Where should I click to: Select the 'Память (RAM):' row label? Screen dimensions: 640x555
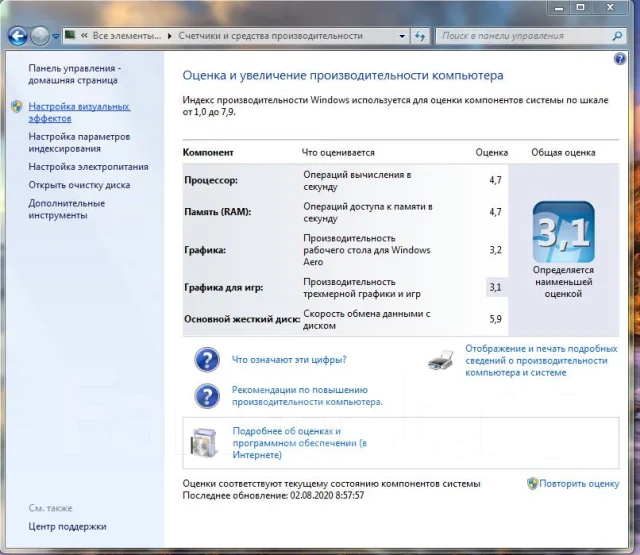(218, 212)
